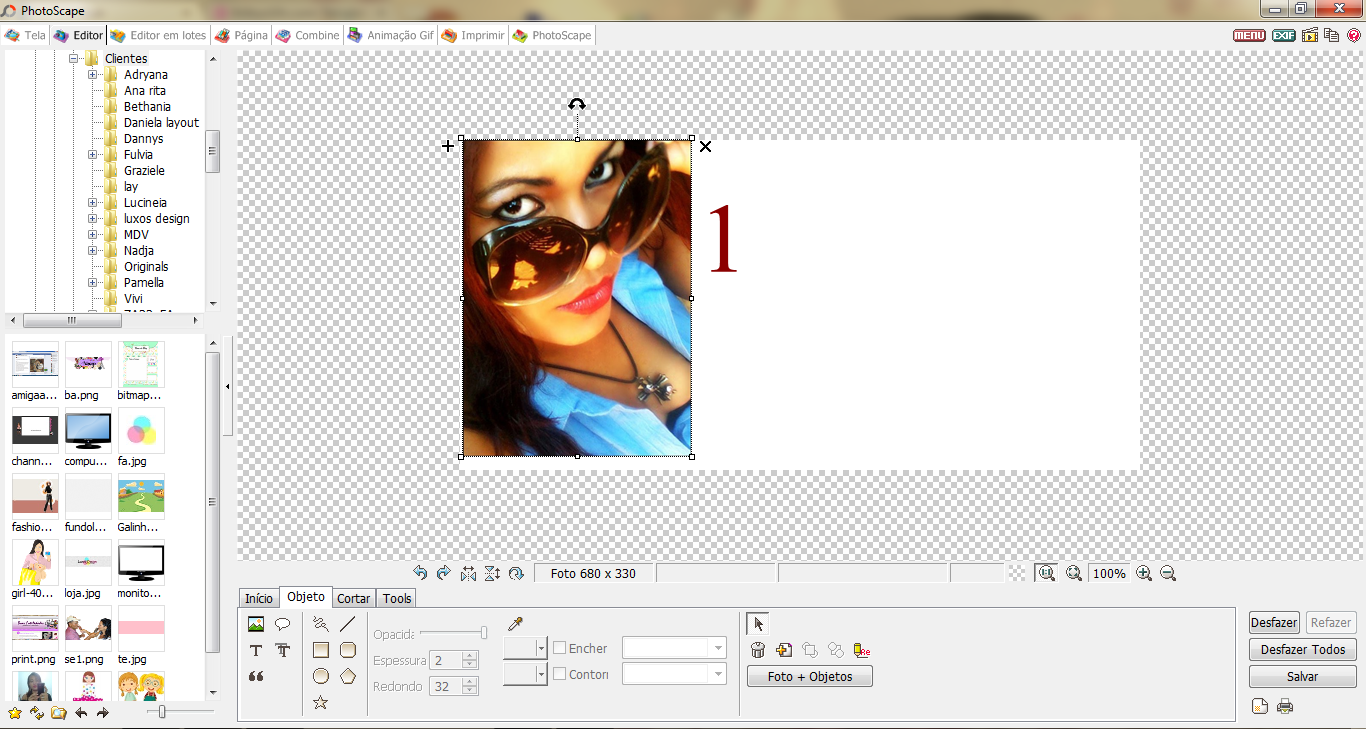Screen dimensions: 1366x729
Task: Select the quotation marks symbol tool
Action: point(256,677)
